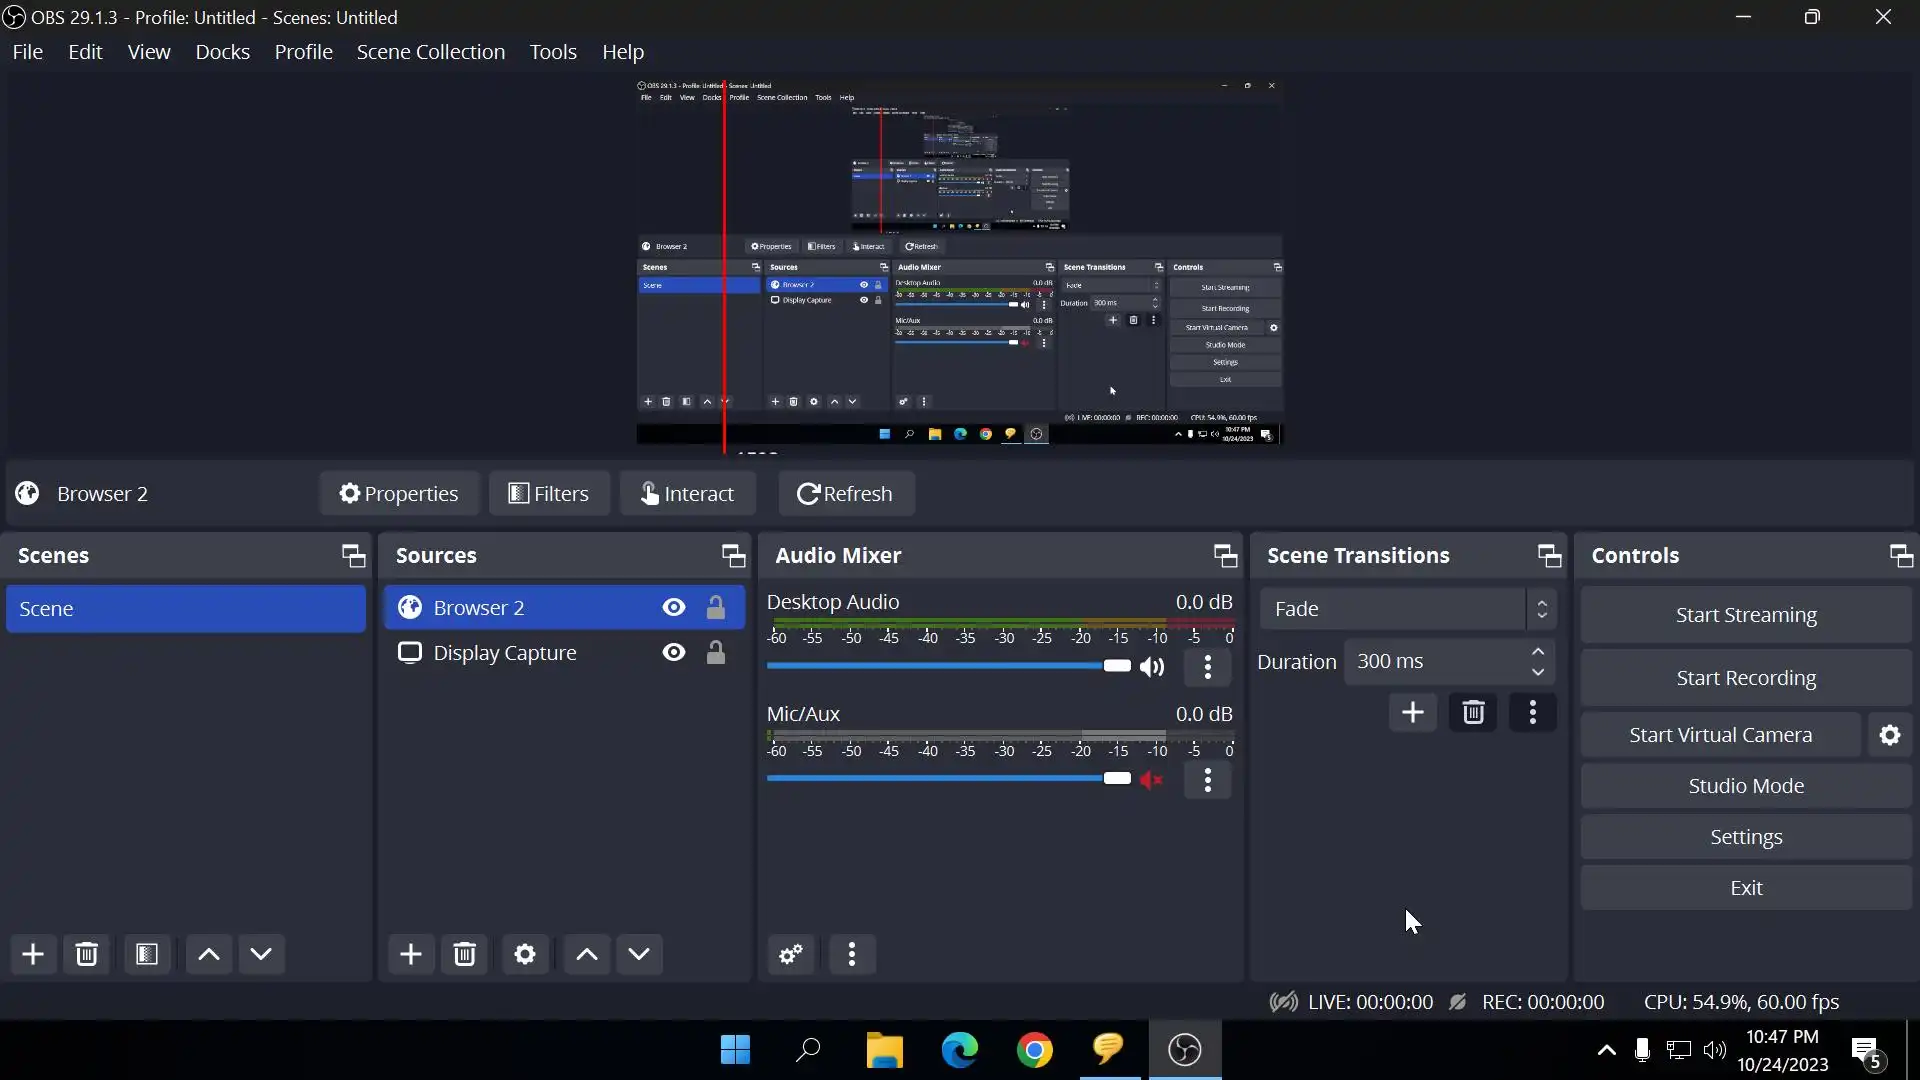Unmute the Mic/Aux audio
1920x1080 pixels.
point(1152,780)
